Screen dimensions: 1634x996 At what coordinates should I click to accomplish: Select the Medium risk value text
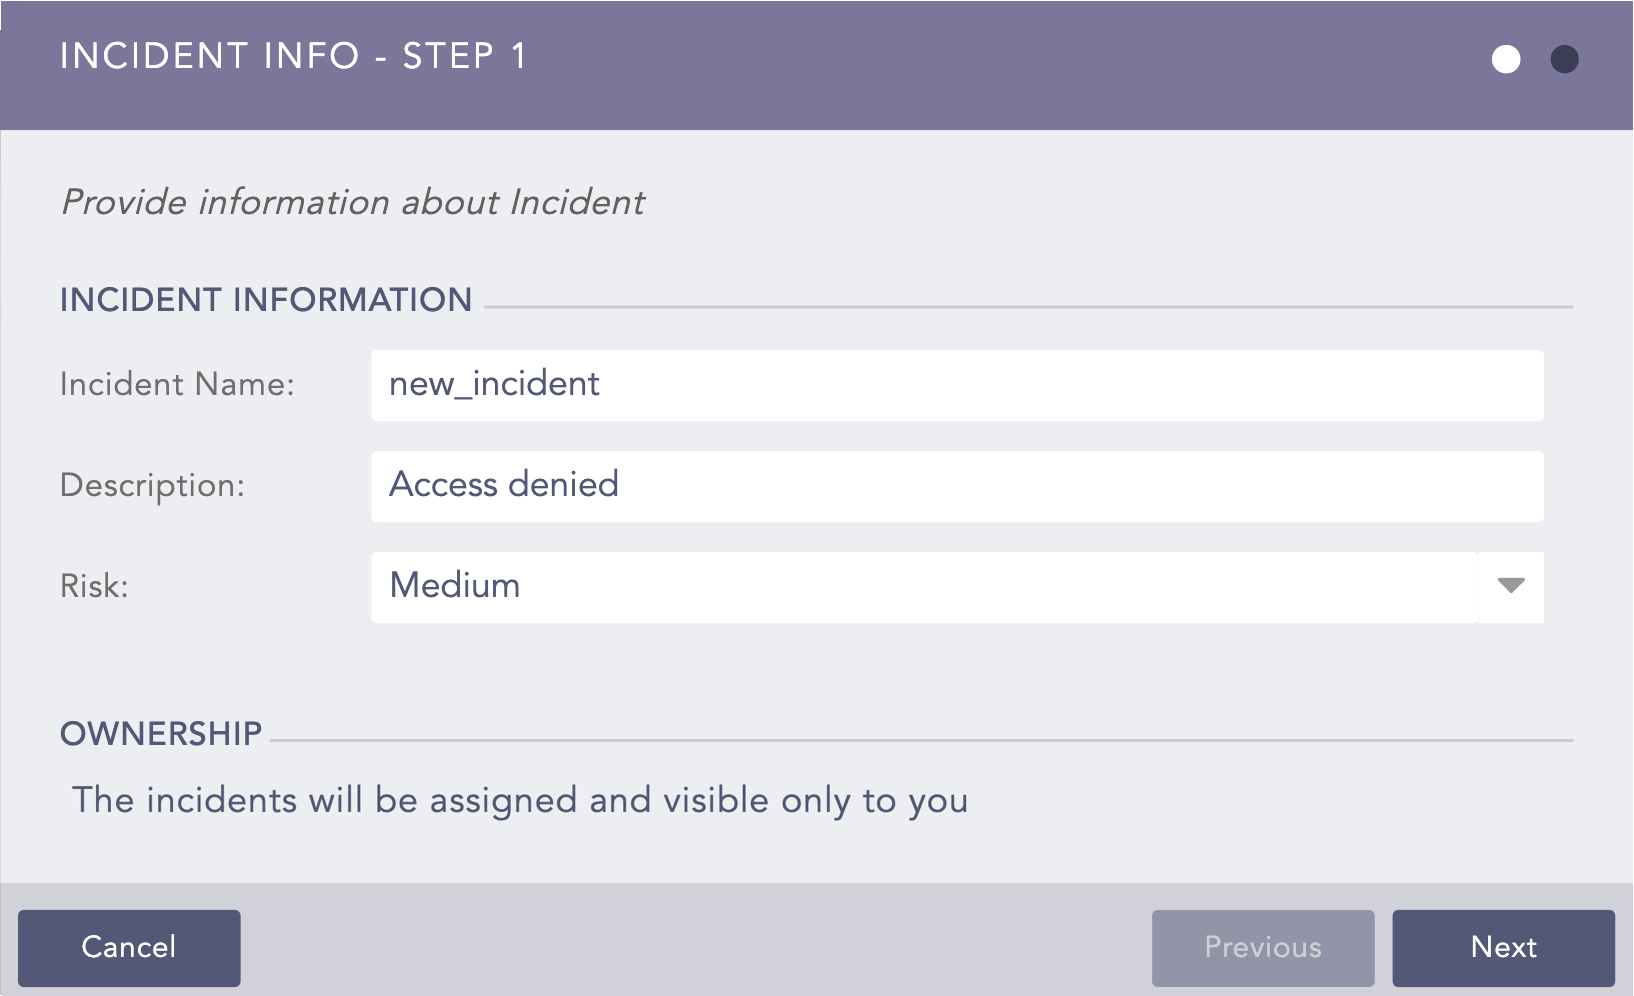click(x=455, y=587)
